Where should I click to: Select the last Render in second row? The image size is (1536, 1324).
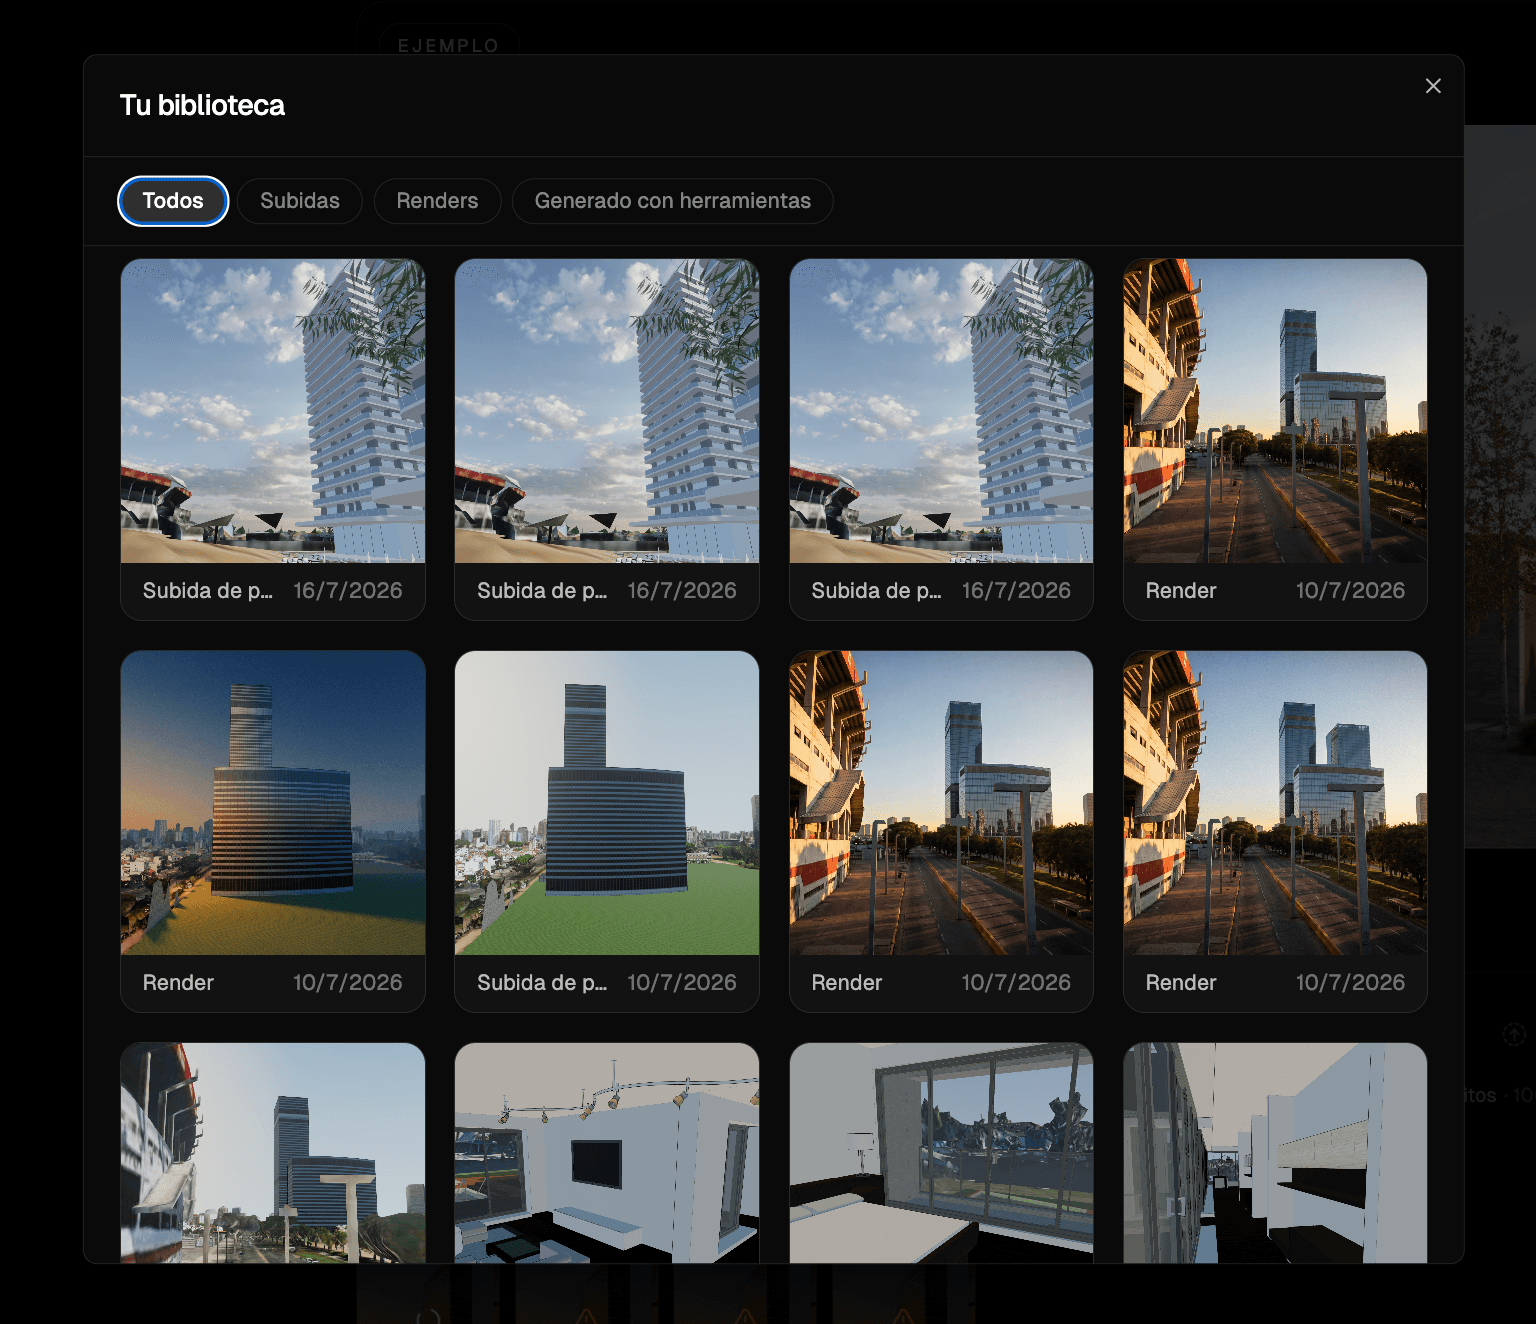[1275, 832]
